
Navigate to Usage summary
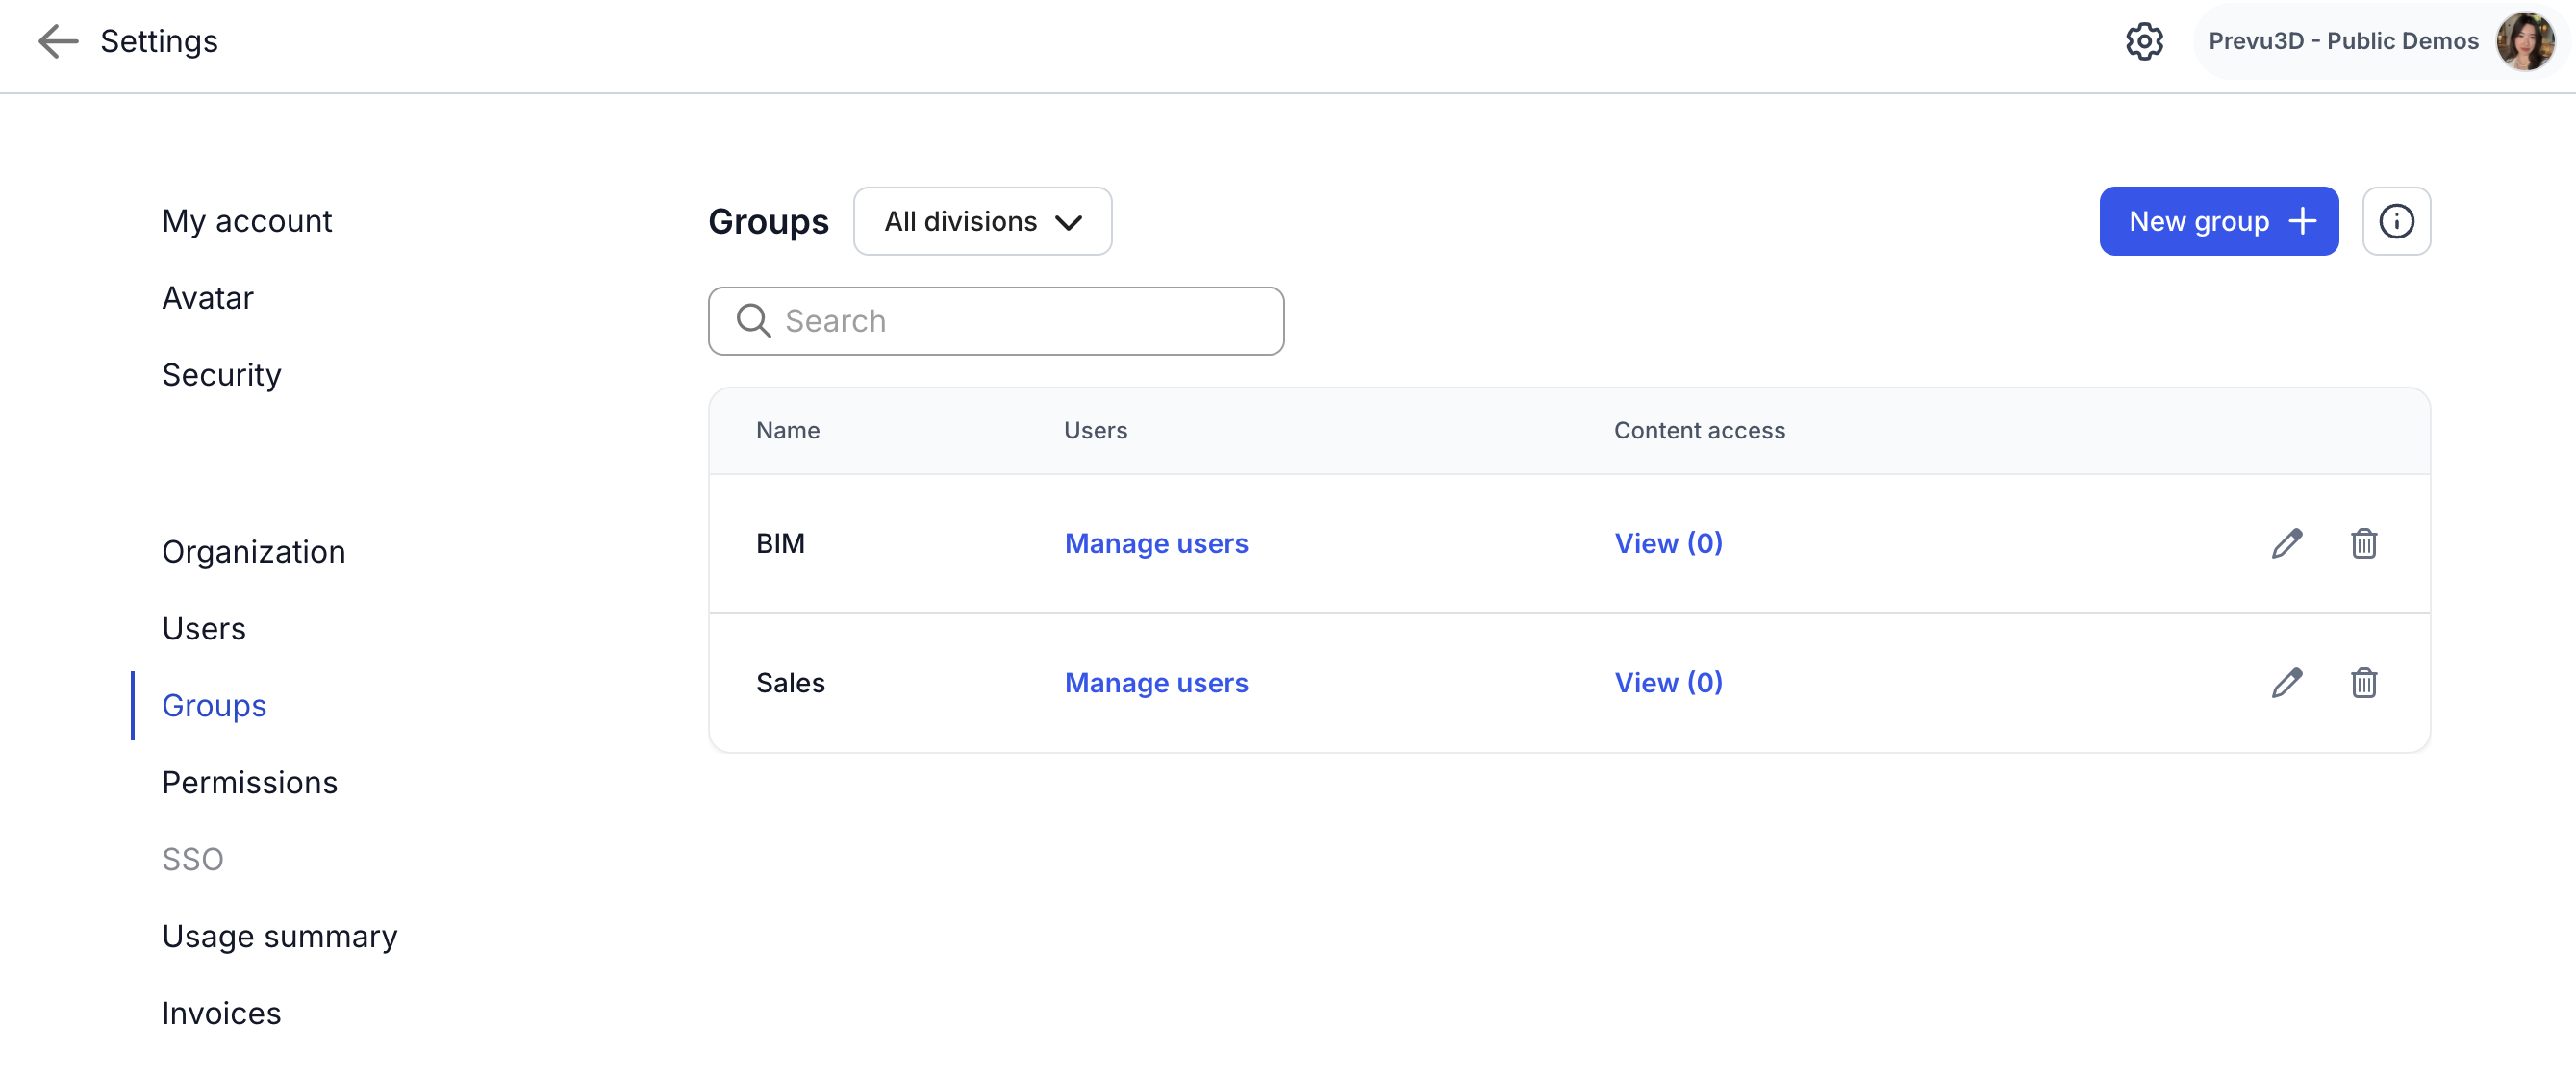(279, 936)
